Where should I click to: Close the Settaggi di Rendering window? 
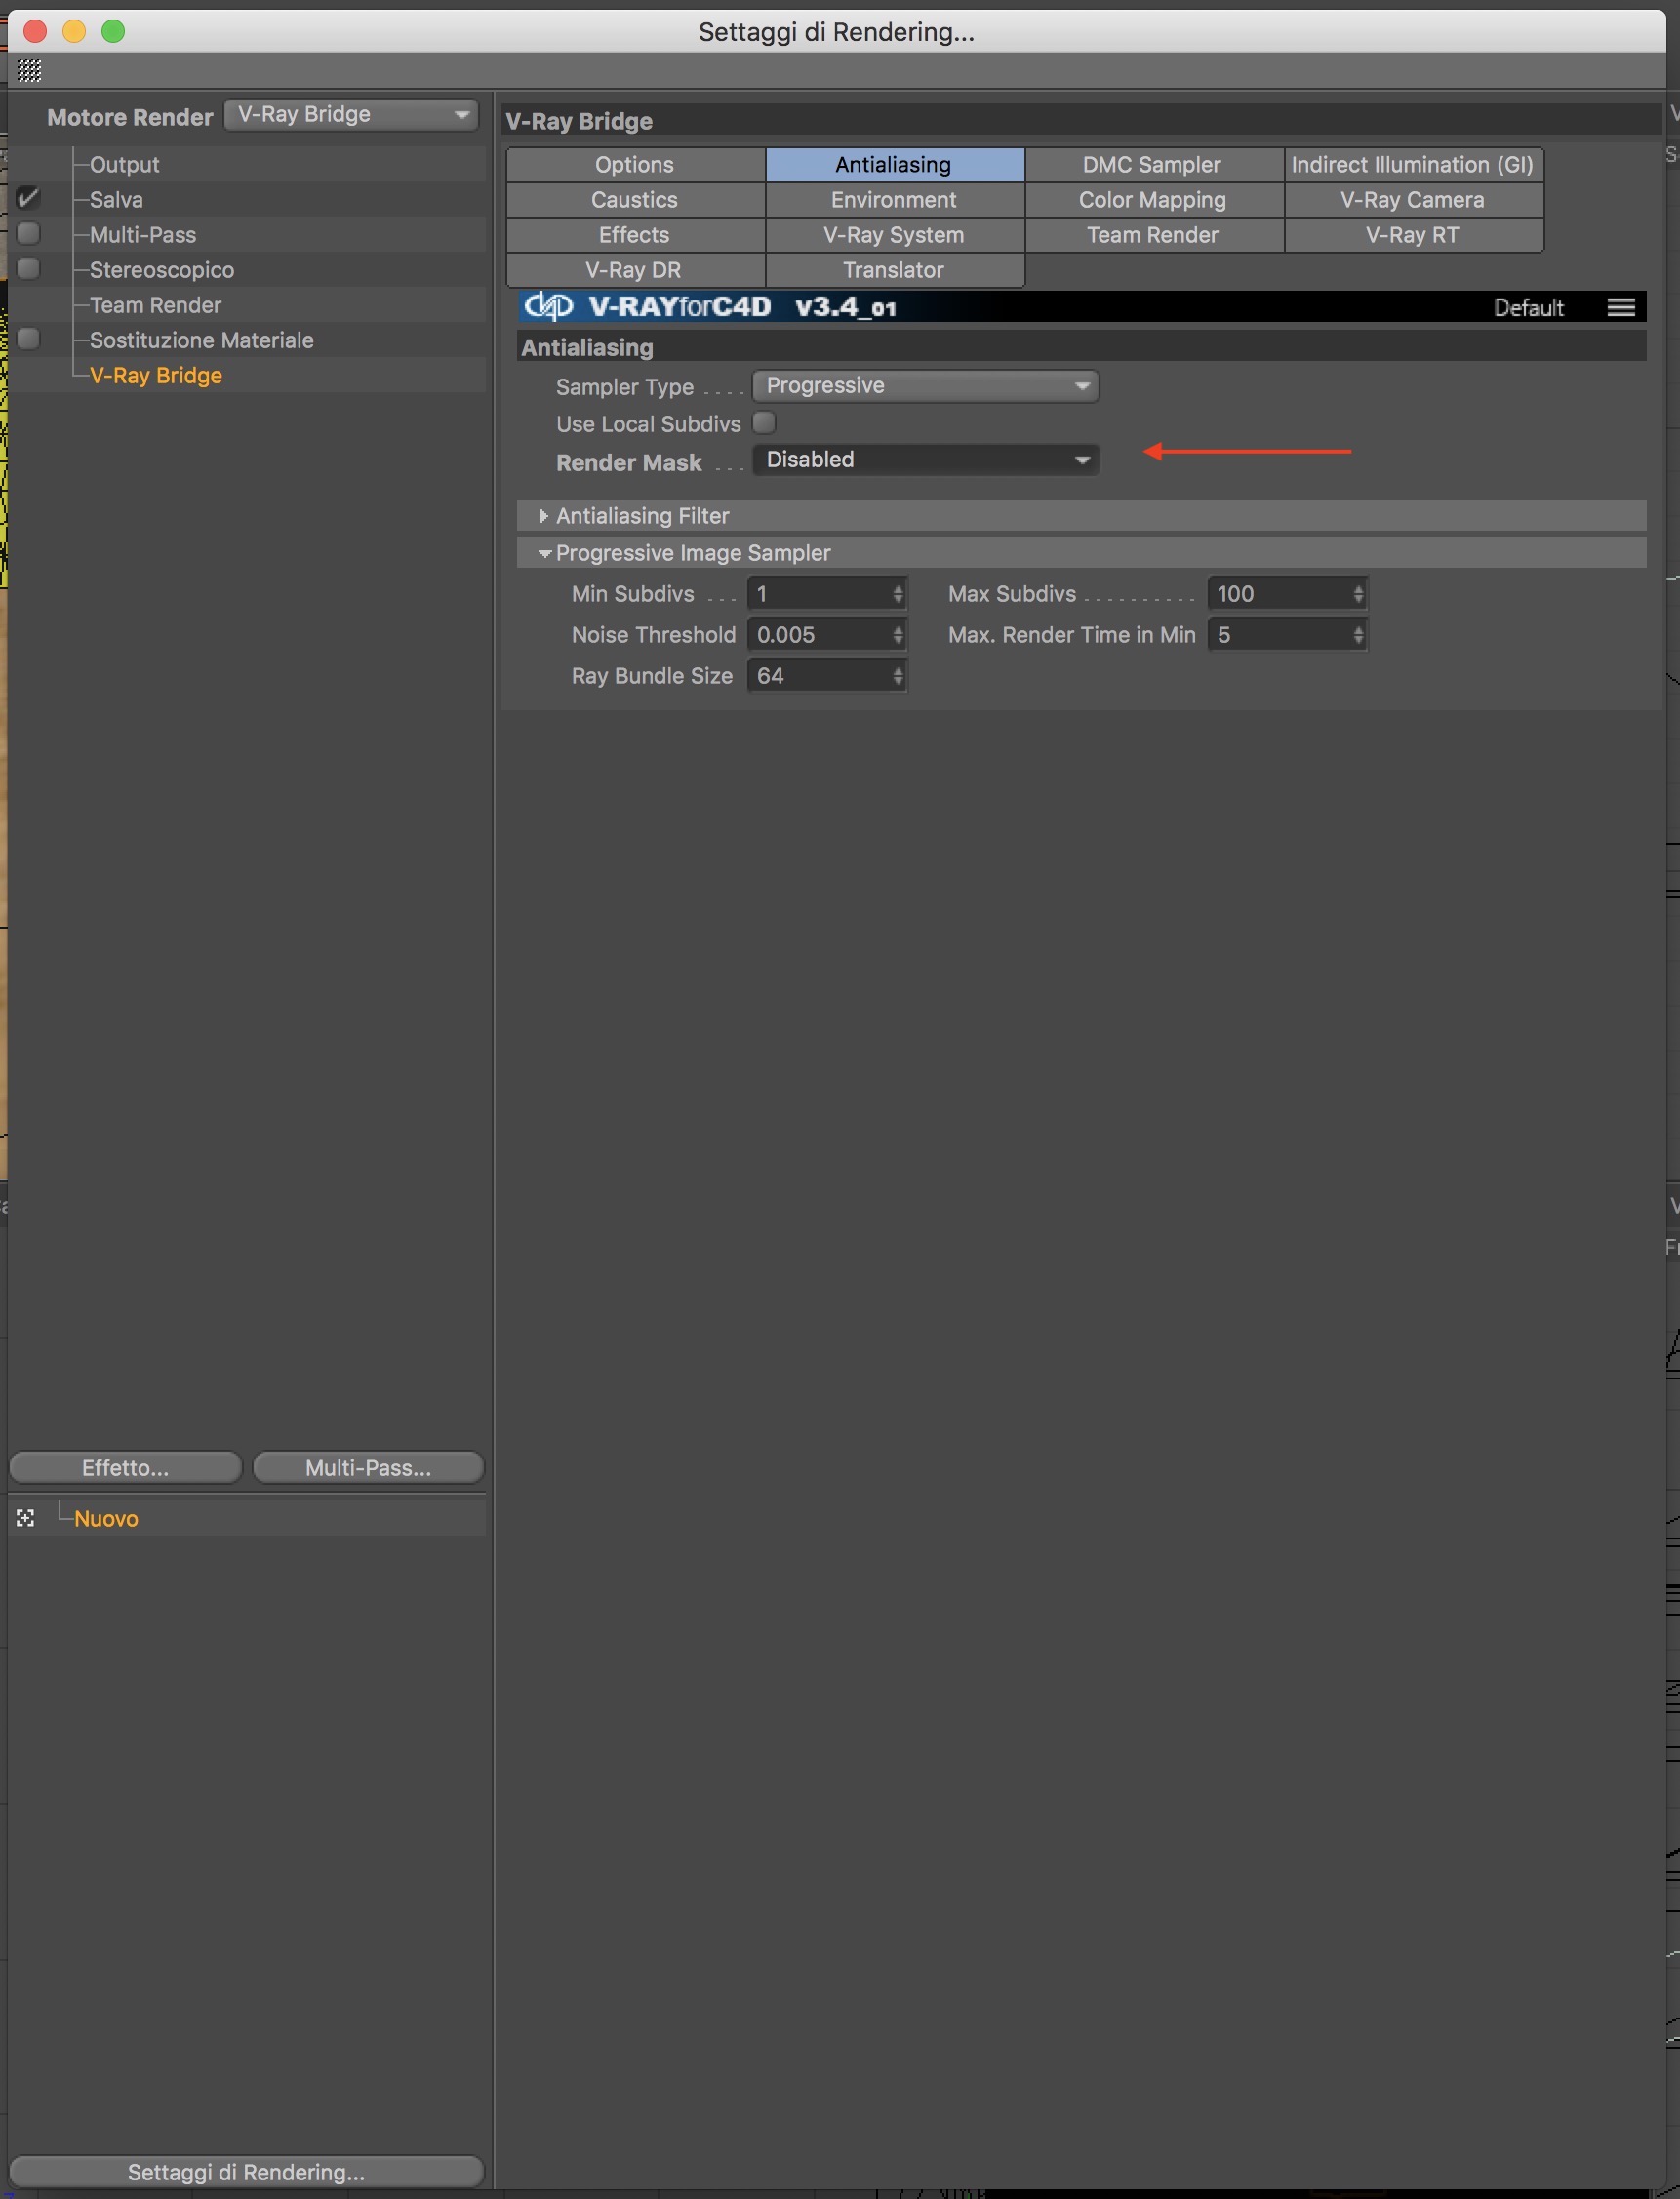35,31
